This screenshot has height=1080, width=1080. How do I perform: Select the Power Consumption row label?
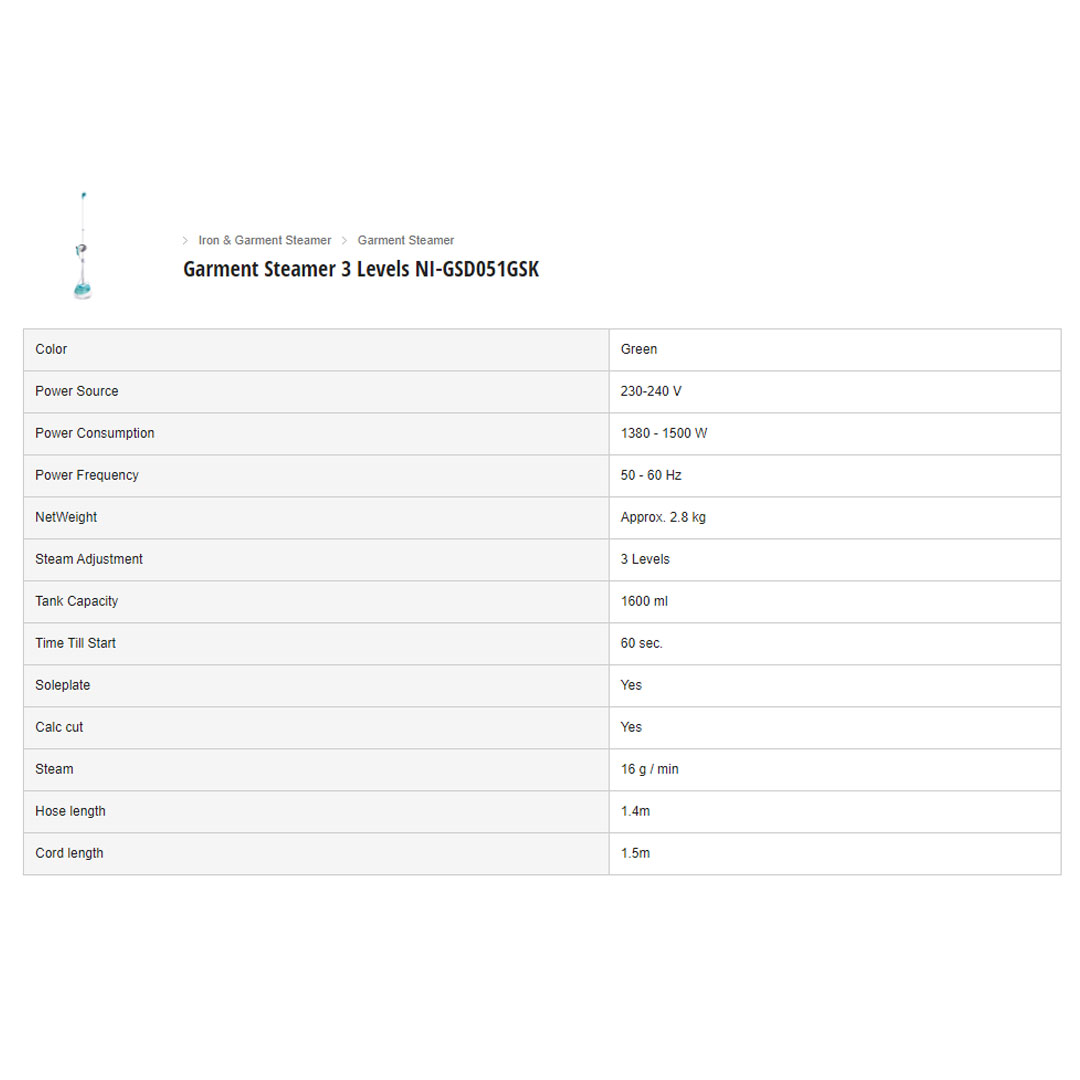coord(95,433)
